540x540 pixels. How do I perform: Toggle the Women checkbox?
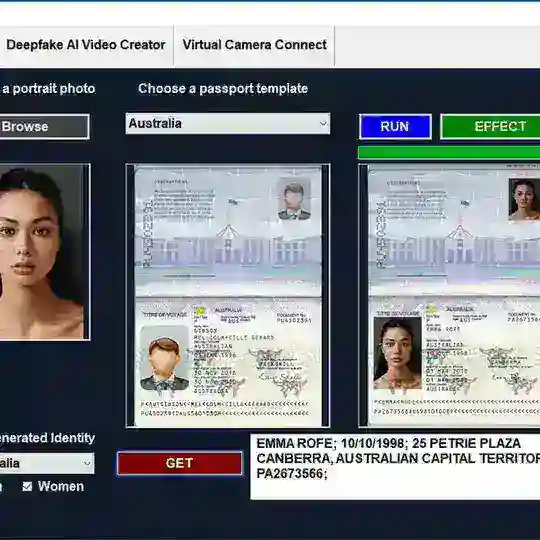[x=27, y=487]
